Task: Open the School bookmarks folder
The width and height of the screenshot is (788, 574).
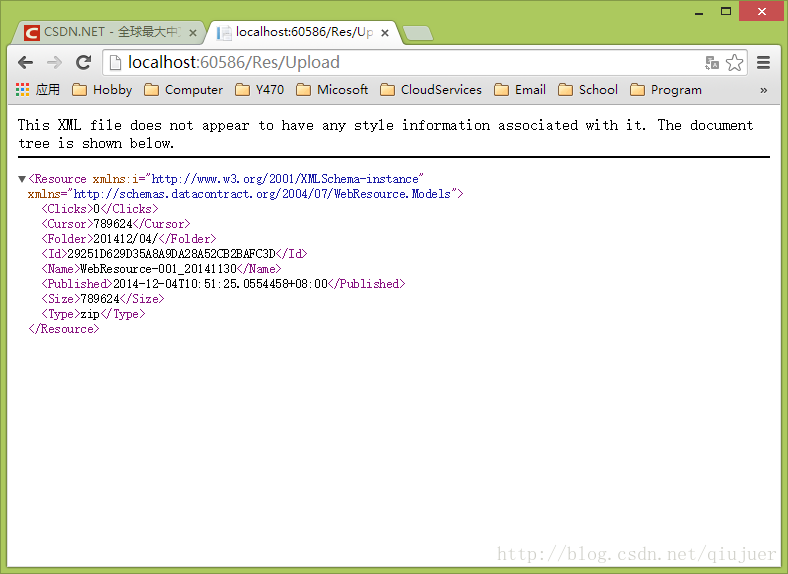Action: point(588,90)
